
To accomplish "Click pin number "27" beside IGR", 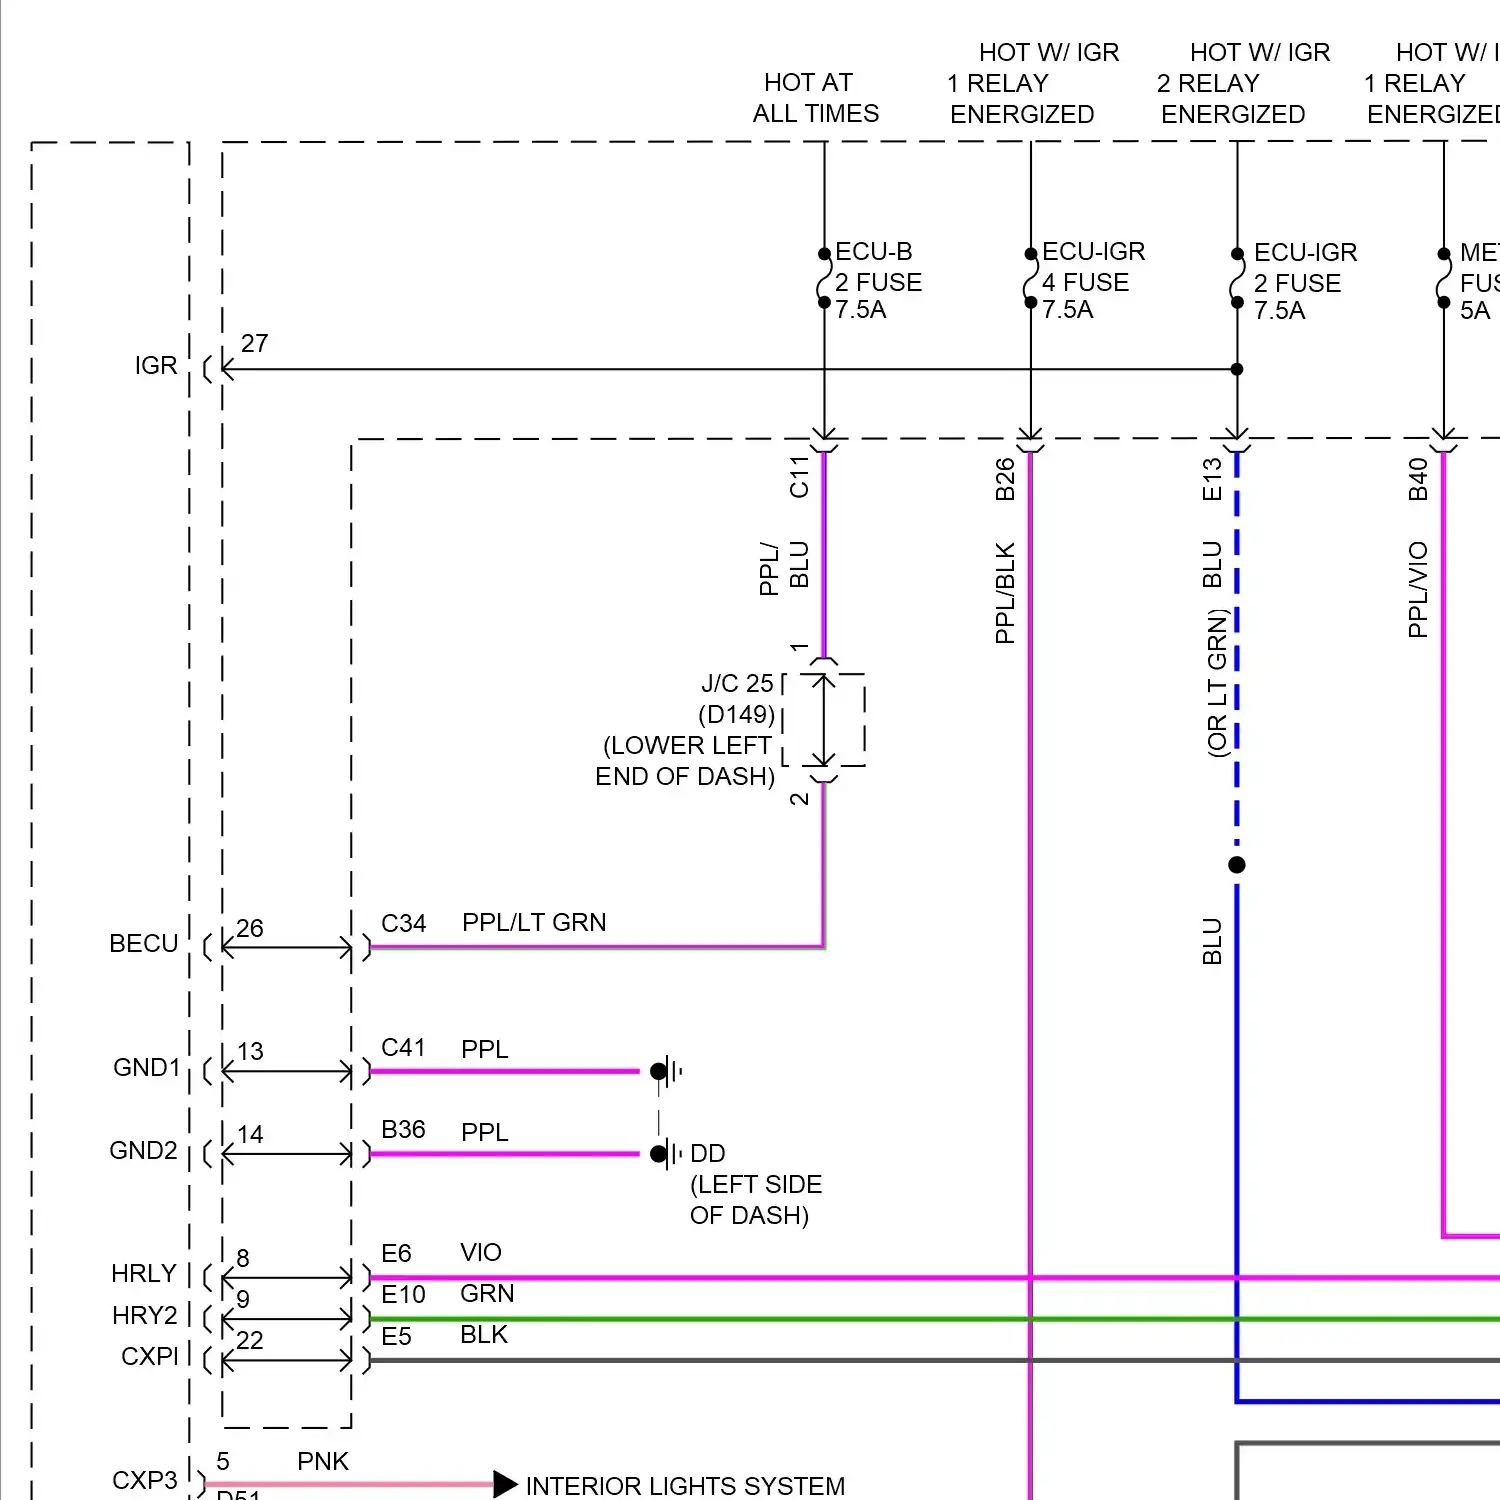I will click(254, 343).
